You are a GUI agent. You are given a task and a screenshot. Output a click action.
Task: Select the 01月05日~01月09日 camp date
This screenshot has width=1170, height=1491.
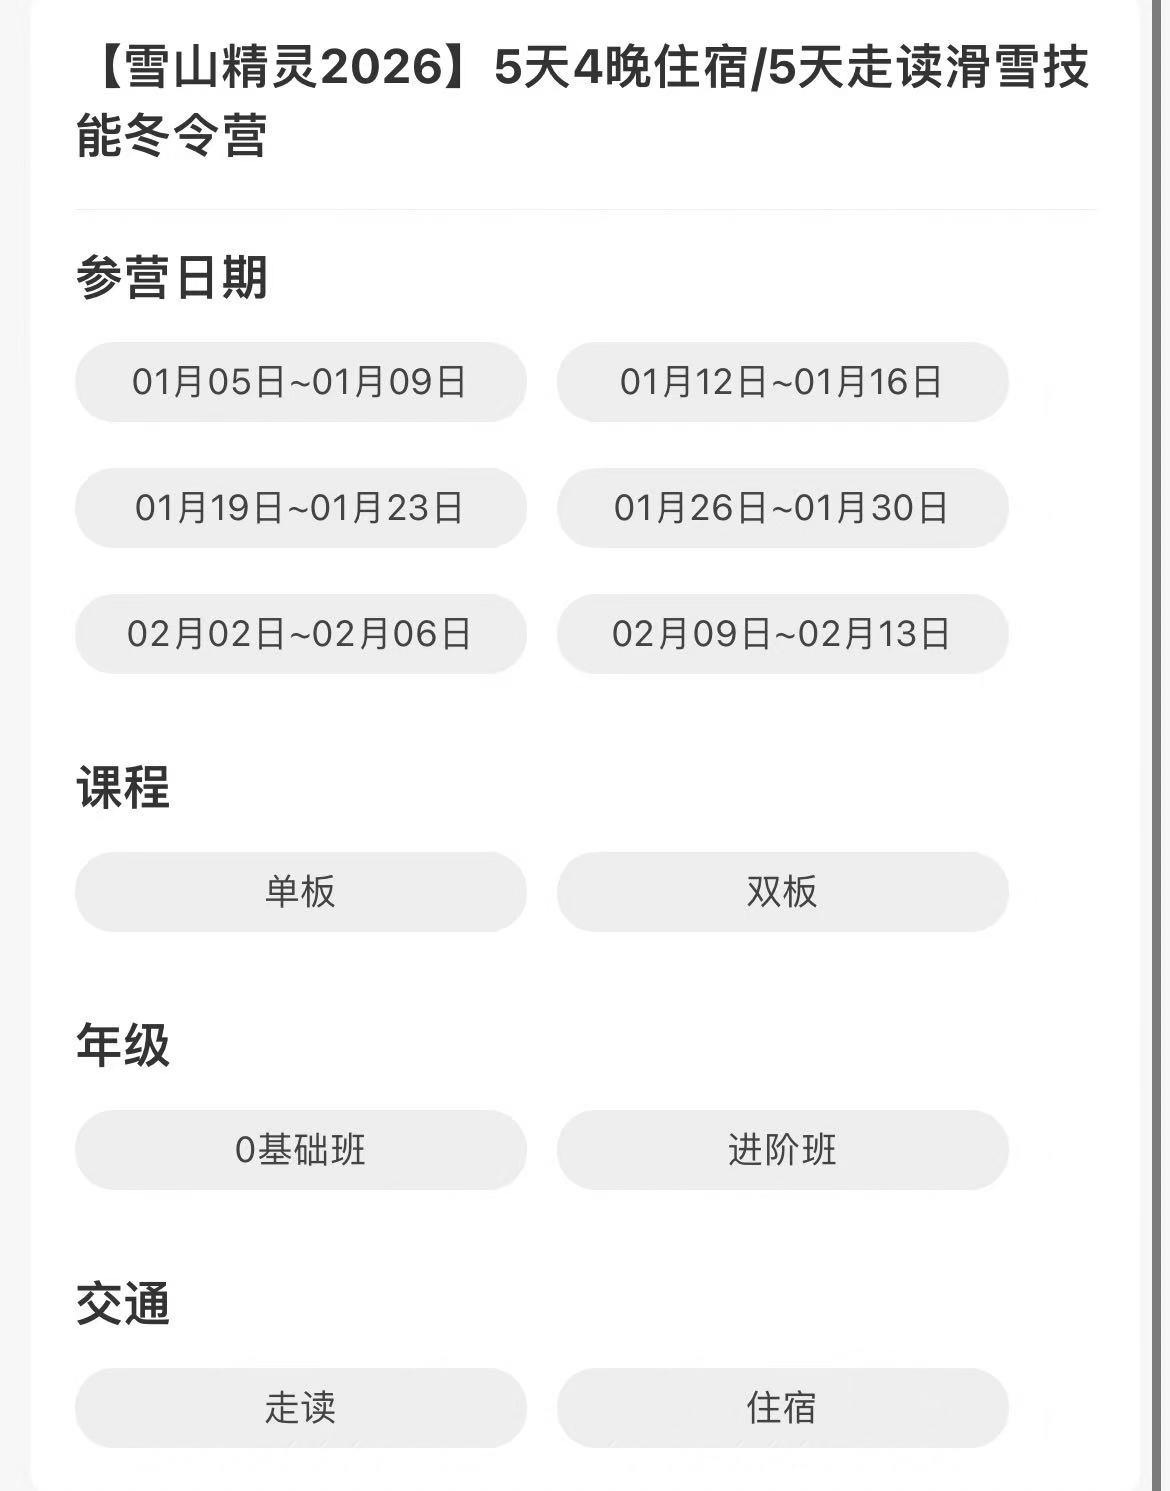pyautogui.click(x=300, y=382)
